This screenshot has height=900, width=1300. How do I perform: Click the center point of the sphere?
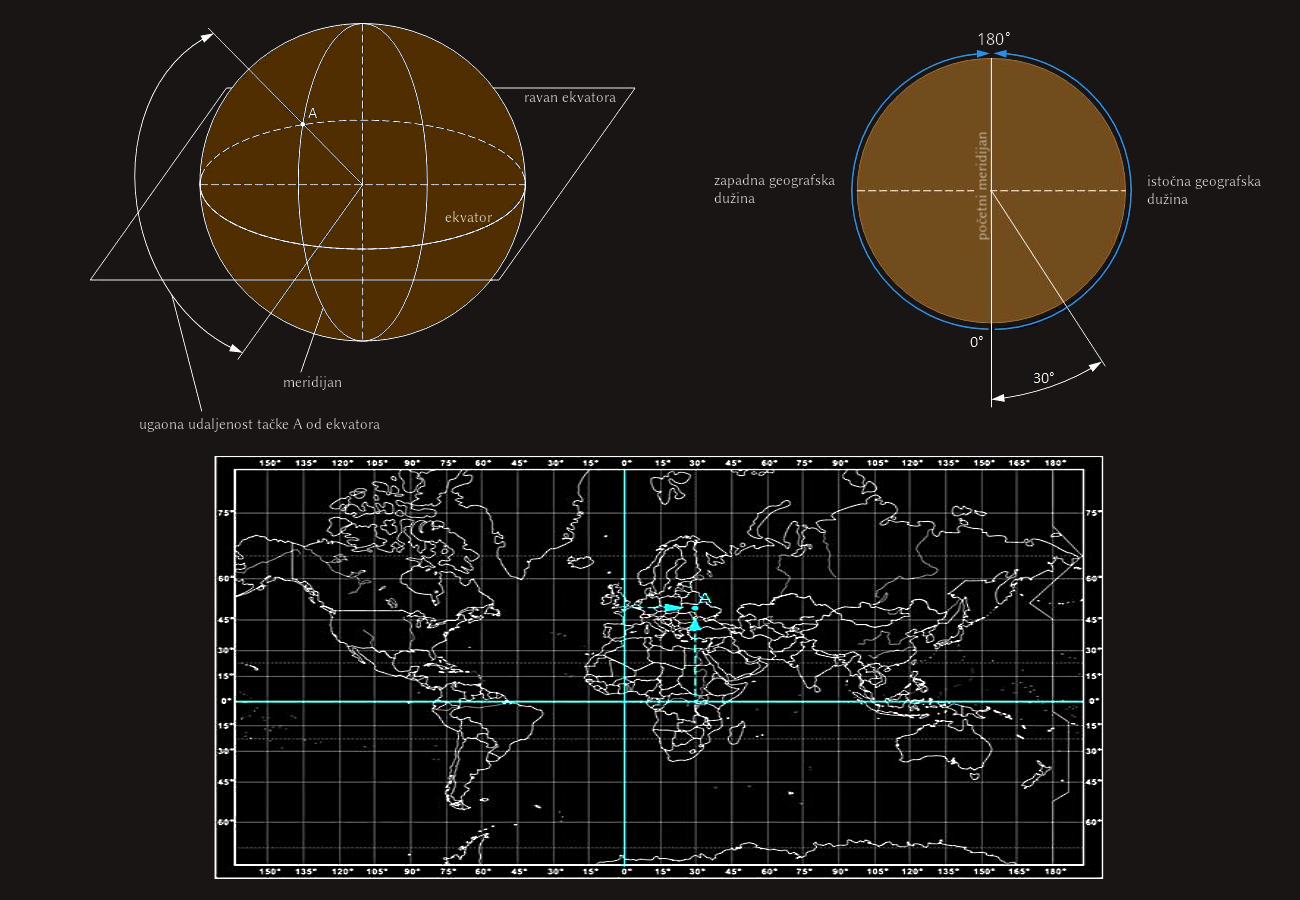click(x=362, y=184)
